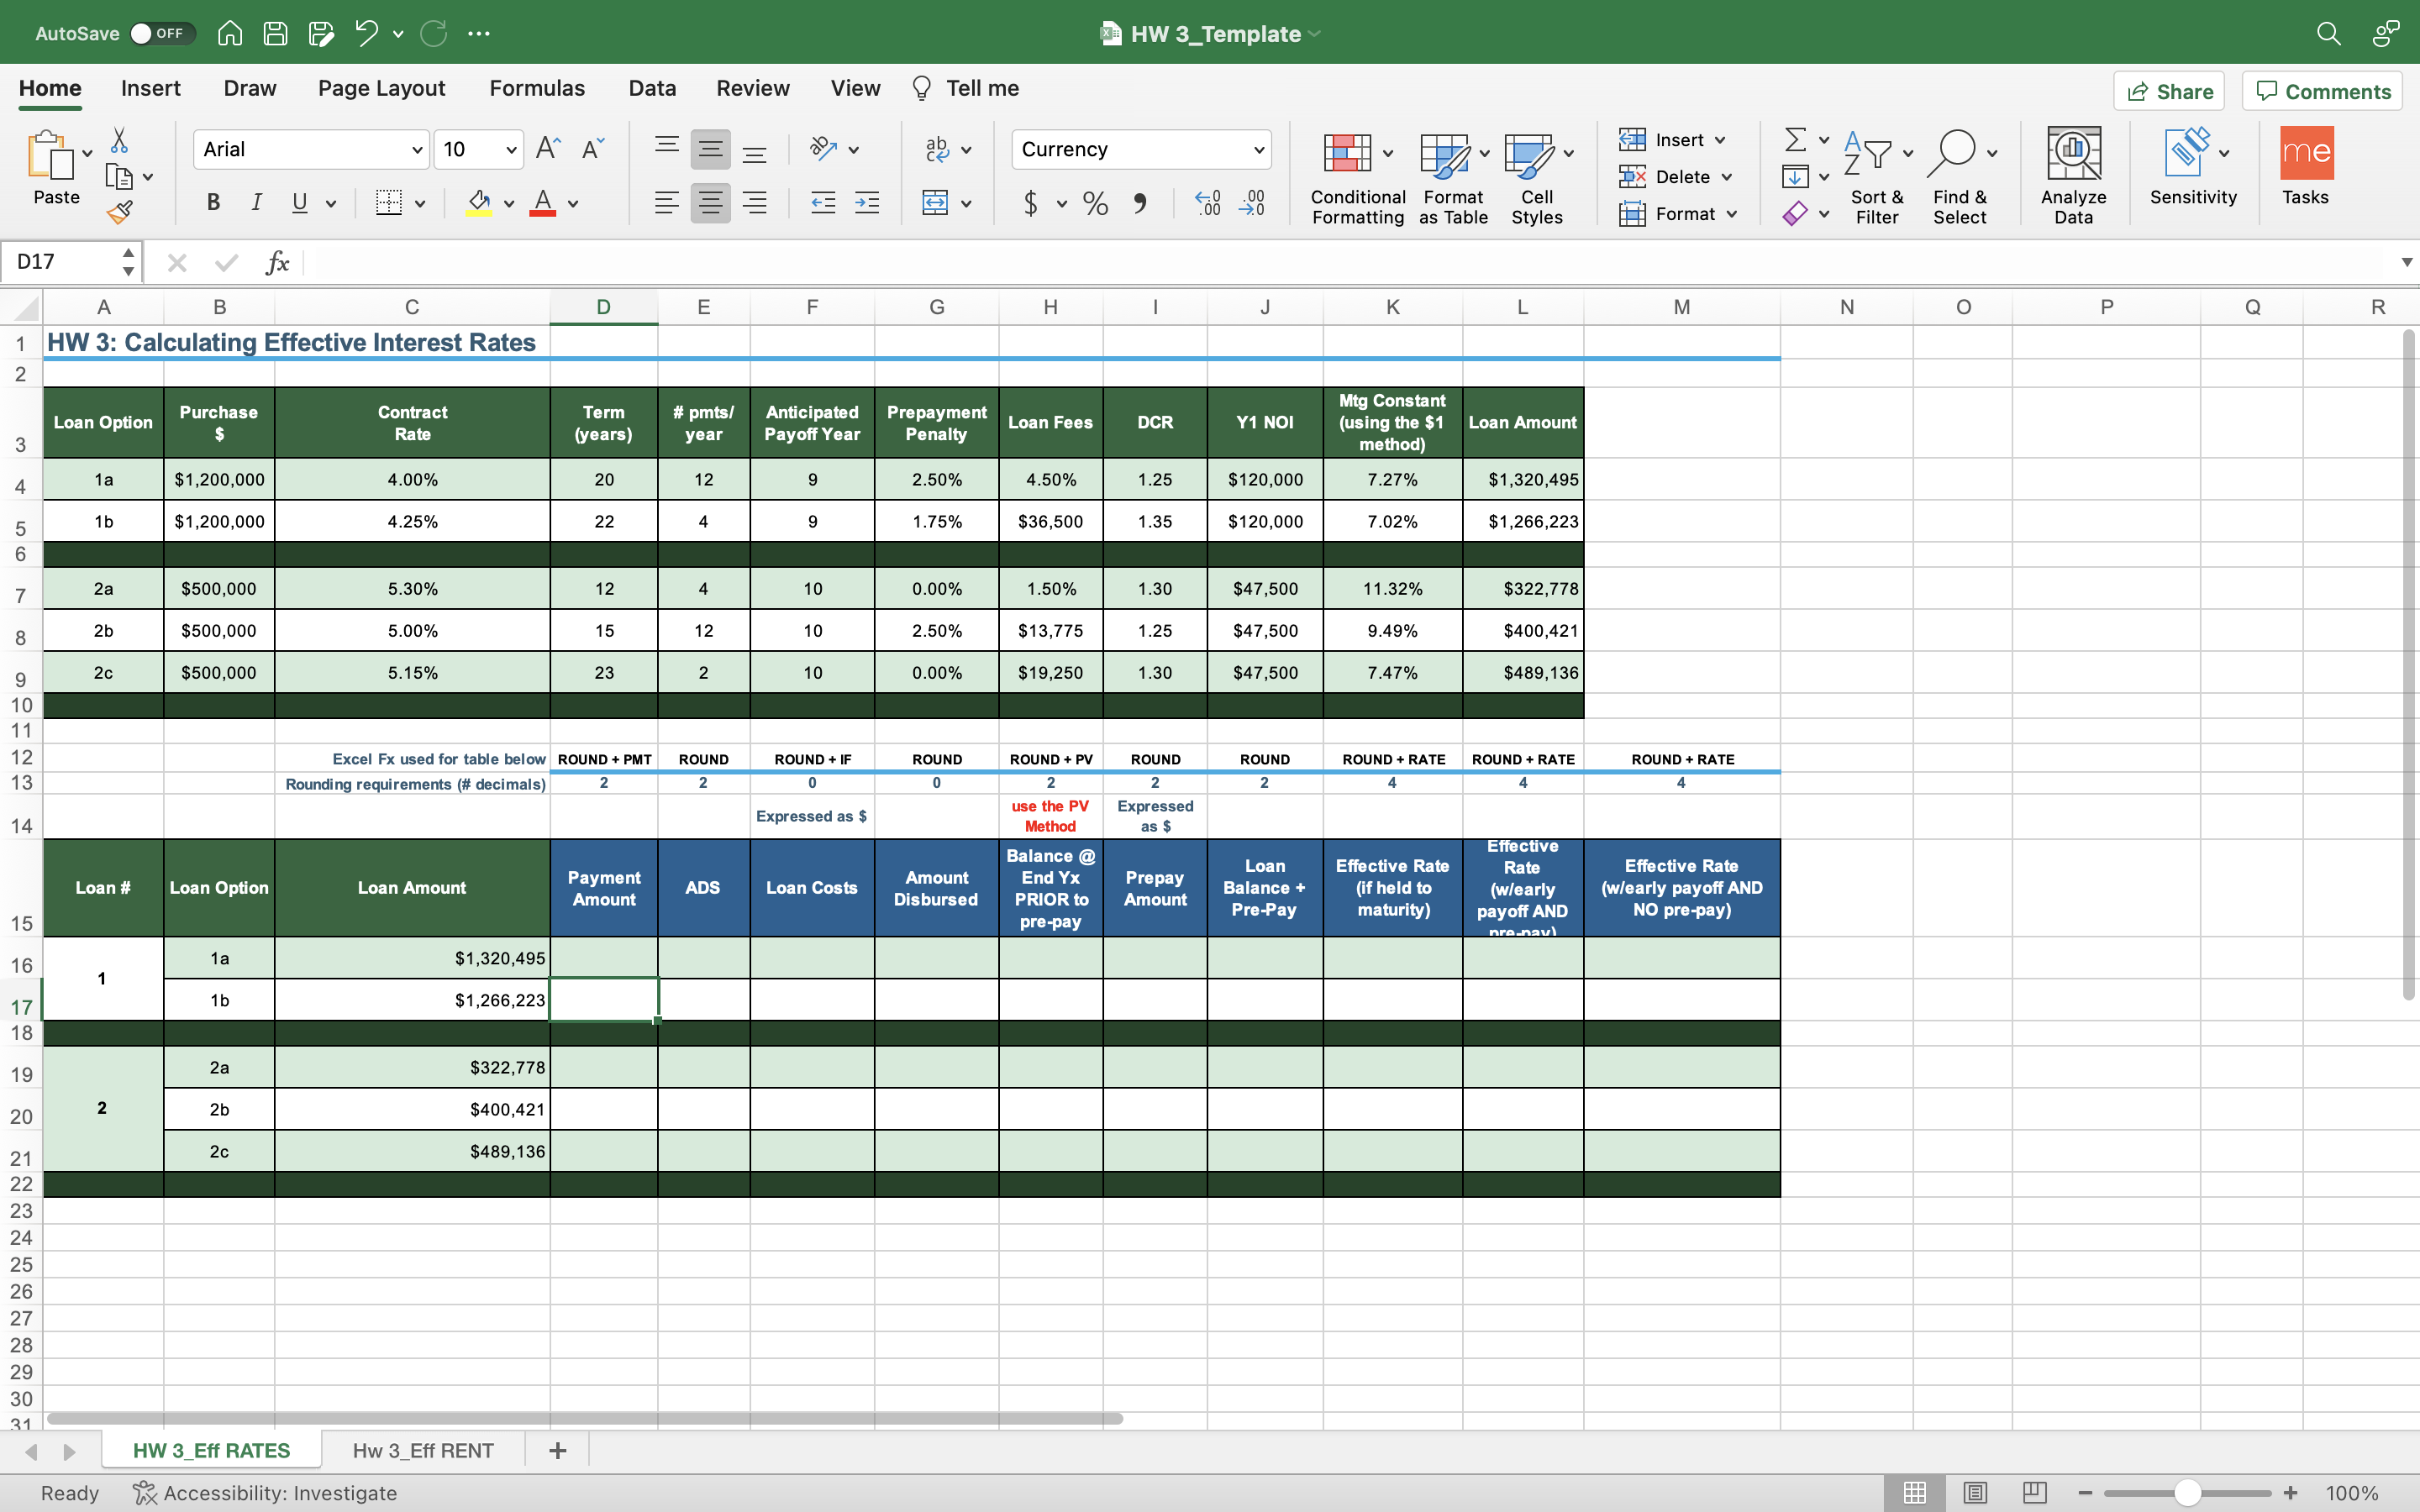This screenshot has height=1512, width=2420.
Task: Decrease font size with smaller A icon
Action: pyautogui.click(x=593, y=149)
